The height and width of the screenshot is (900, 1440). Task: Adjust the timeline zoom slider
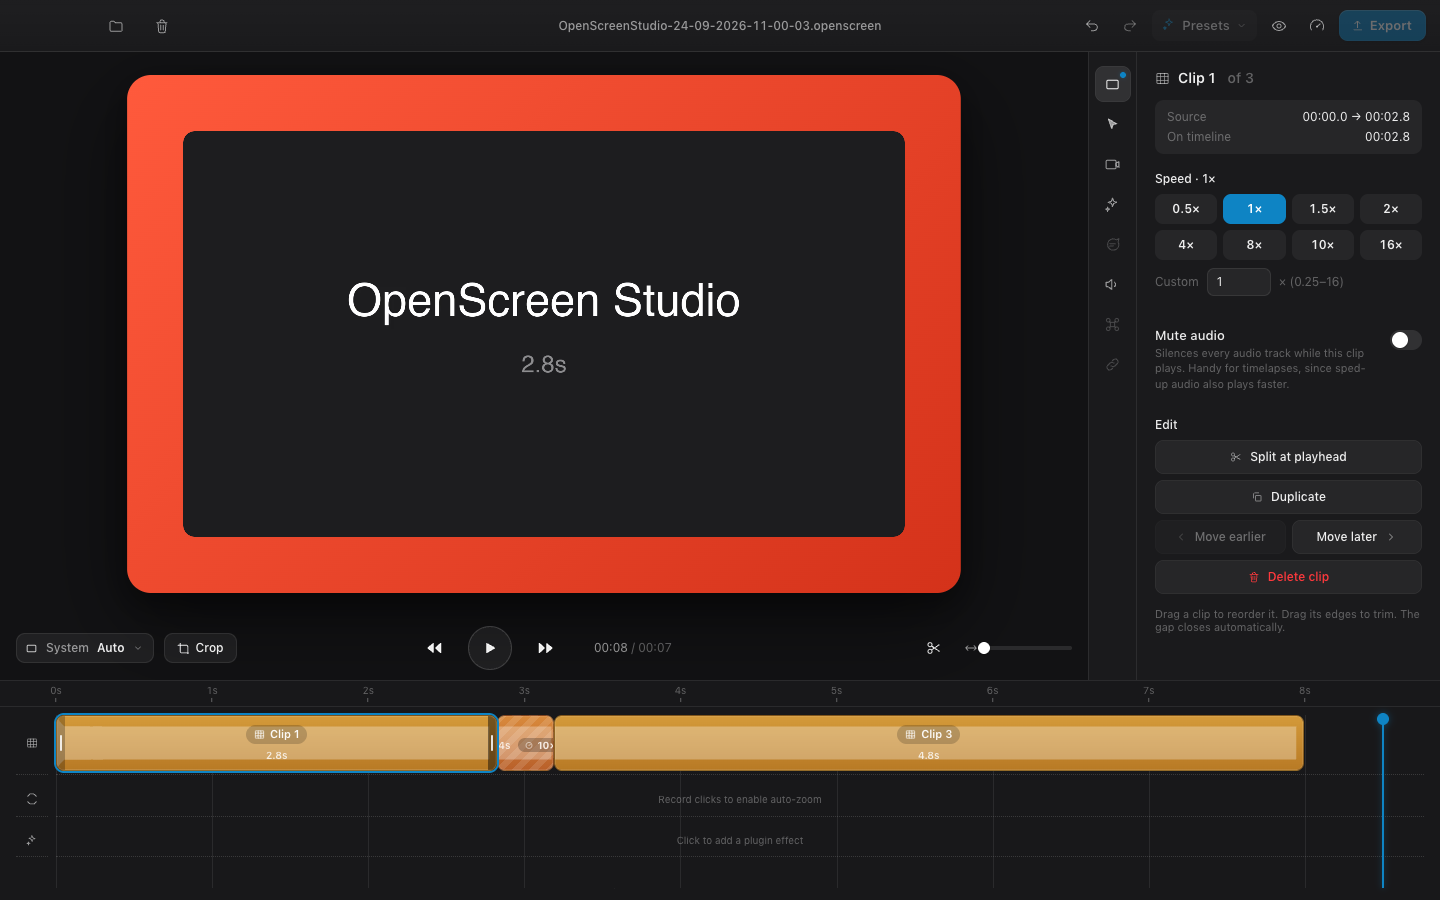pos(1024,648)
